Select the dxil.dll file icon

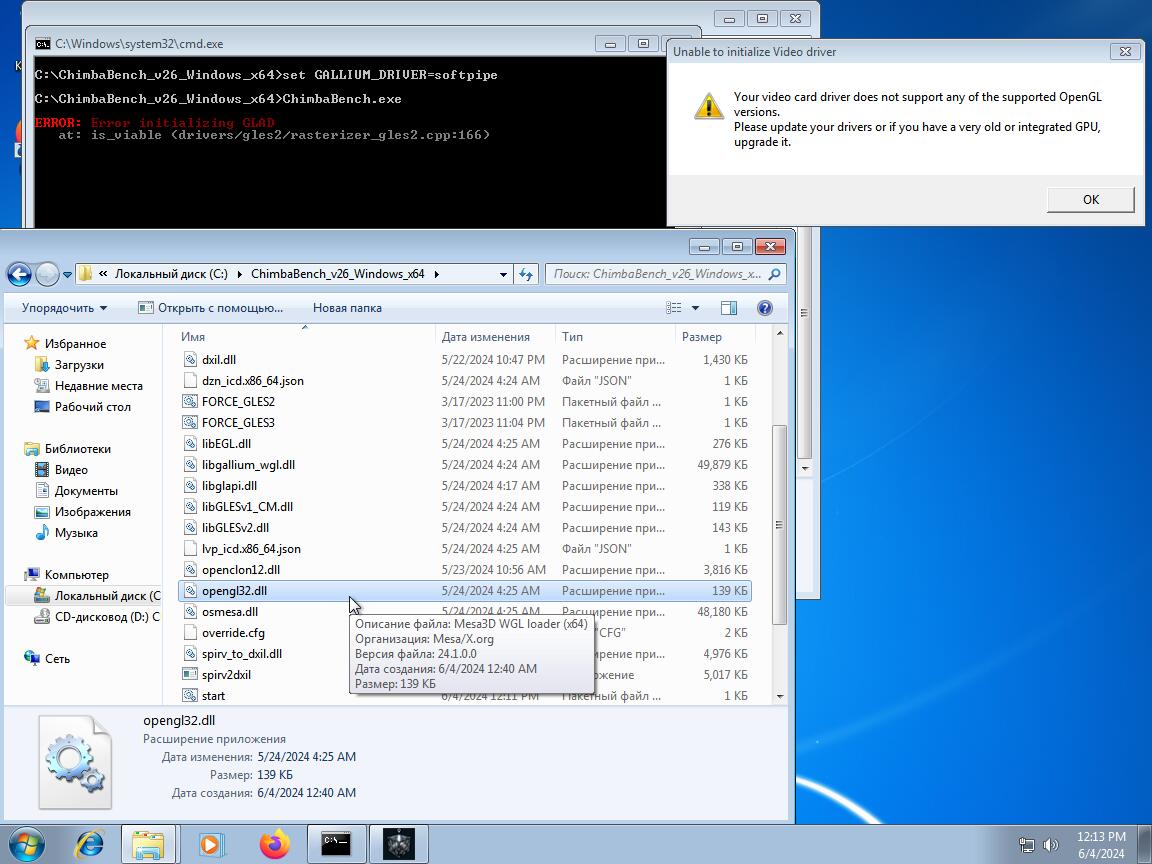190,359
